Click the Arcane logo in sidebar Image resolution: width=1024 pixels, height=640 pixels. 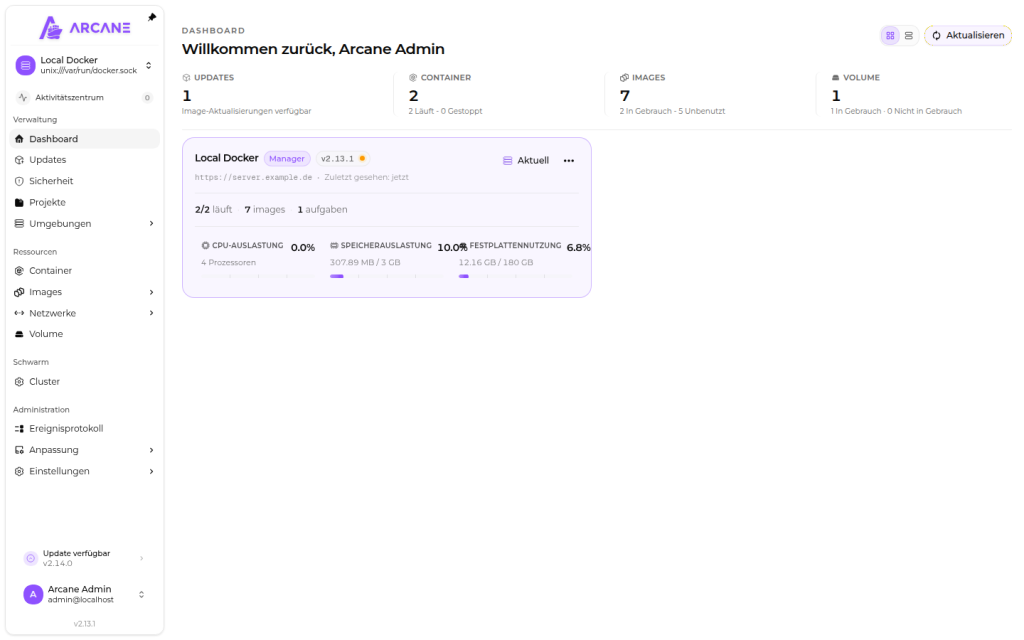pos(85,27)
